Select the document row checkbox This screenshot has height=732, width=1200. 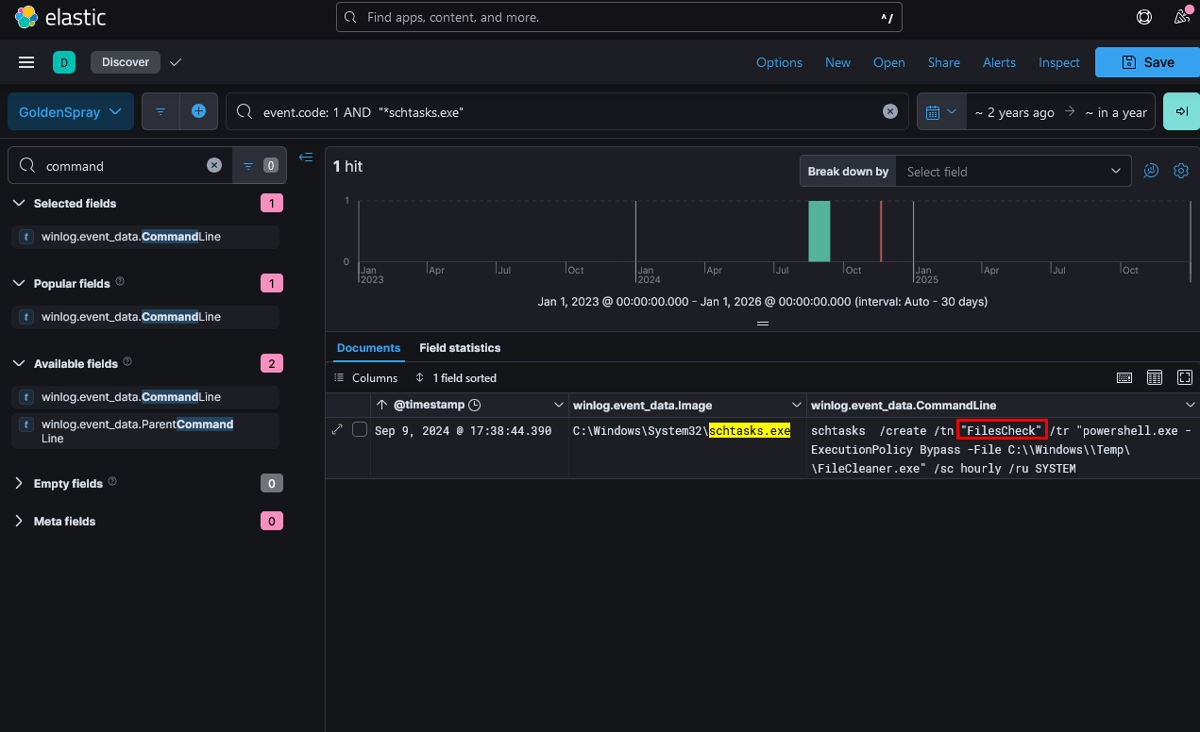tap(360, 430)
